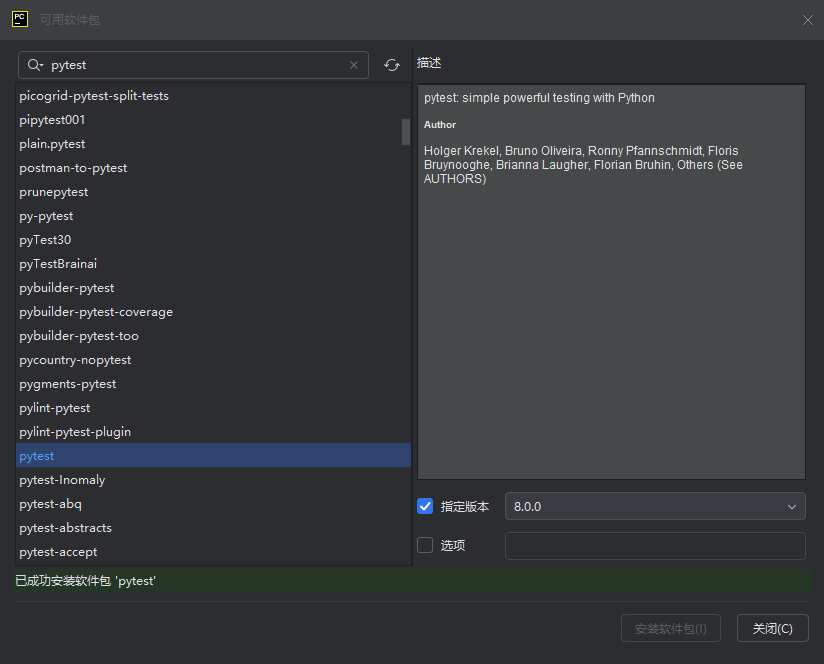This screenshot has height=664, width=824.
Task: Select pybuilder-pytest-too package
Action: tap(213, 336)
